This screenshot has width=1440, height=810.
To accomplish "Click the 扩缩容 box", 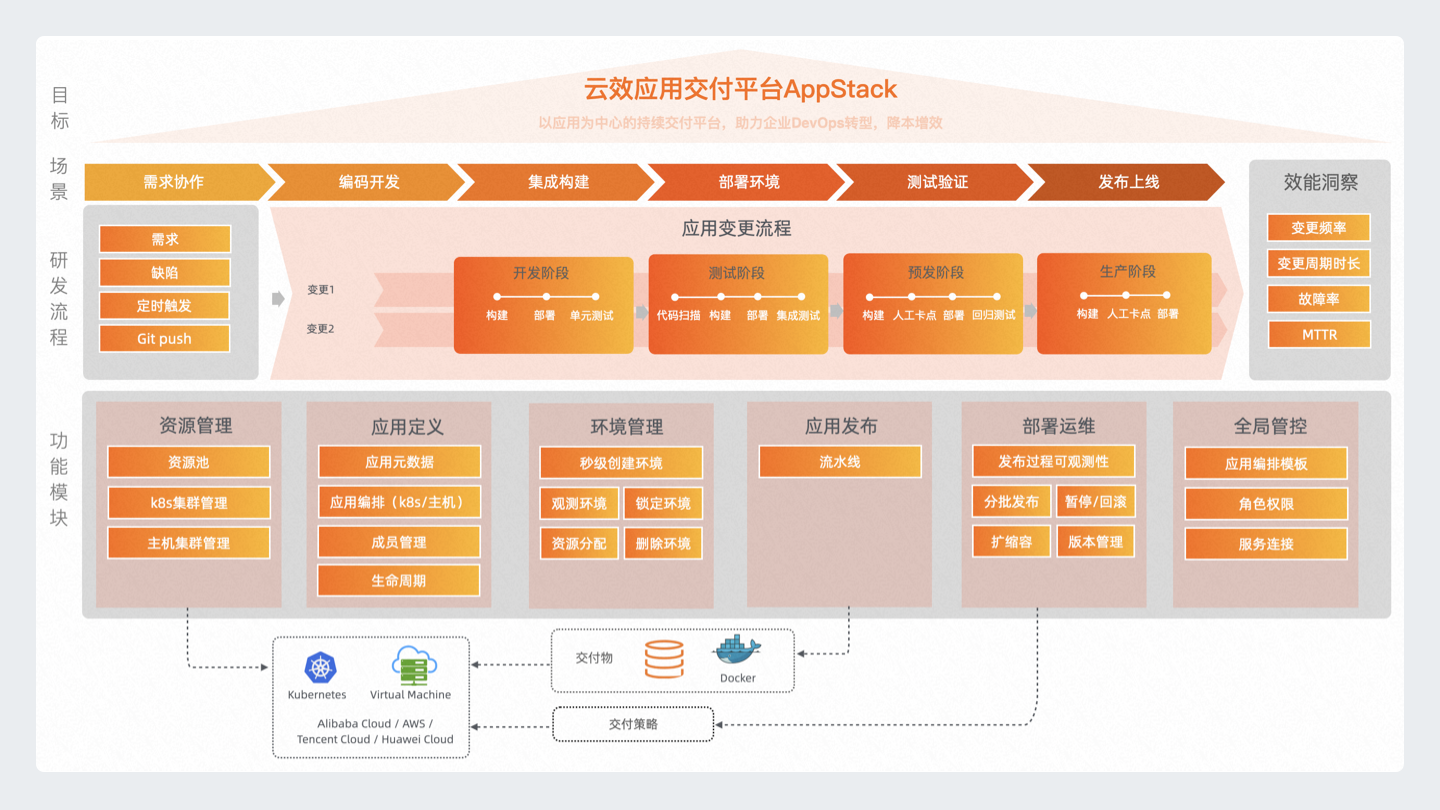I will (x=1012, y=541).
